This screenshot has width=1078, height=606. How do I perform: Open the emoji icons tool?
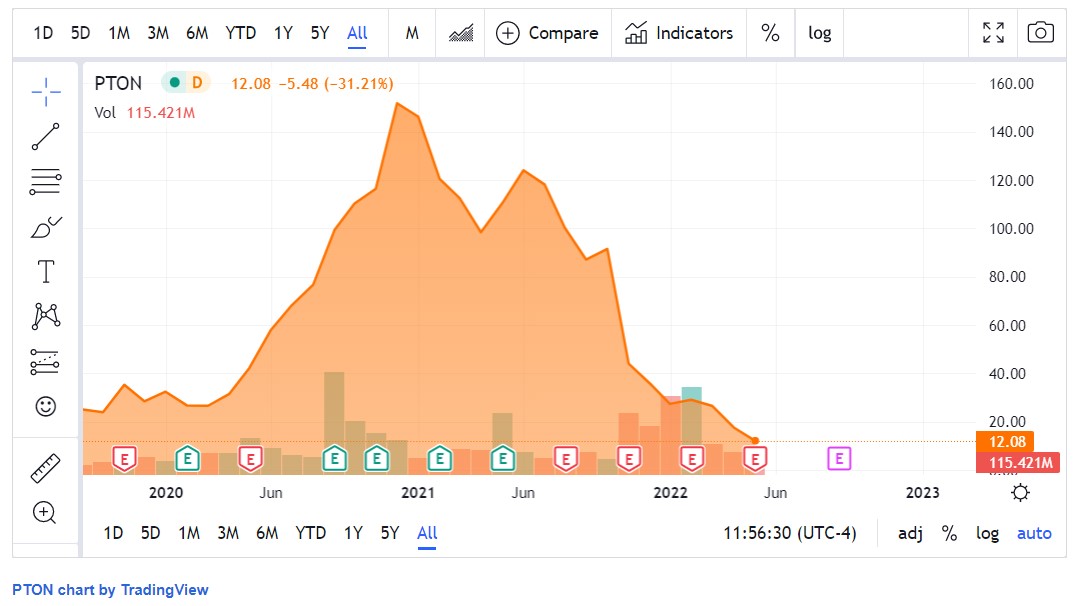45,407
